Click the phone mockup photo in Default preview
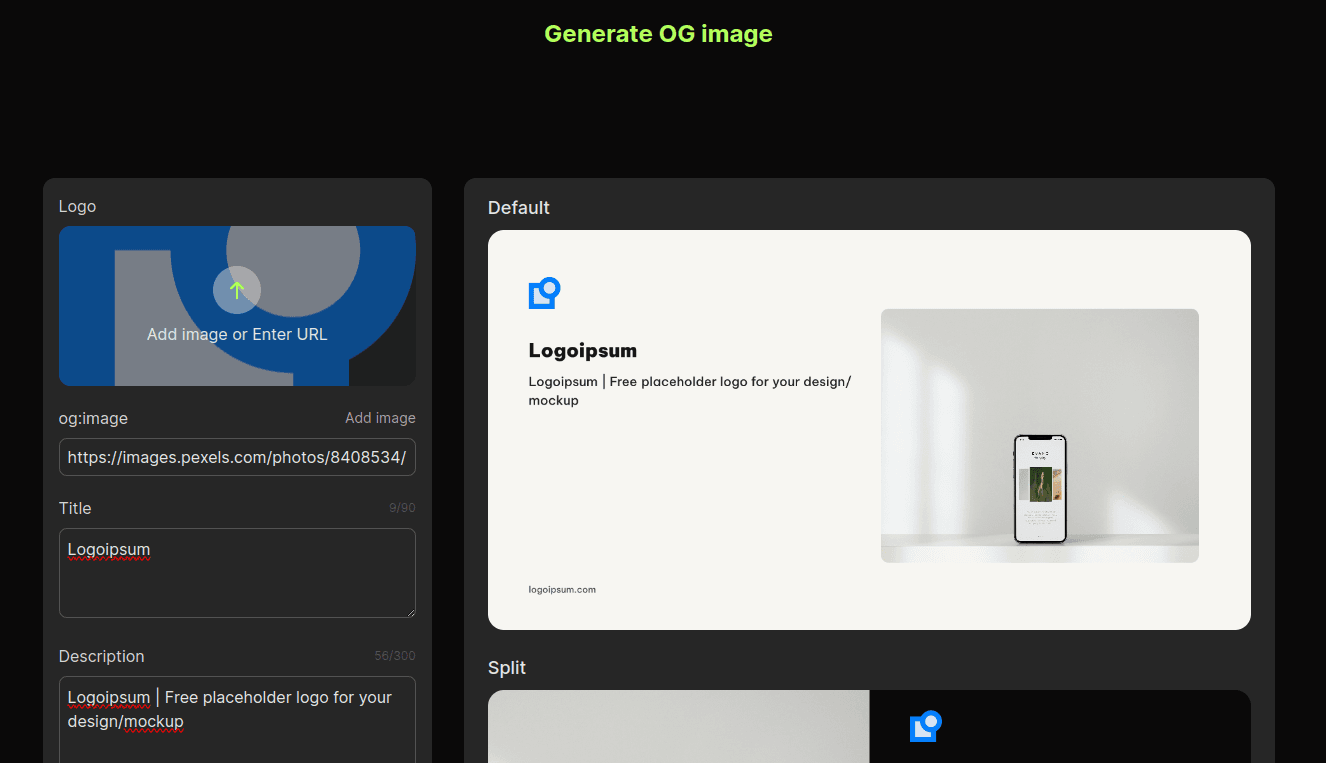 [x=1039, y=436]
